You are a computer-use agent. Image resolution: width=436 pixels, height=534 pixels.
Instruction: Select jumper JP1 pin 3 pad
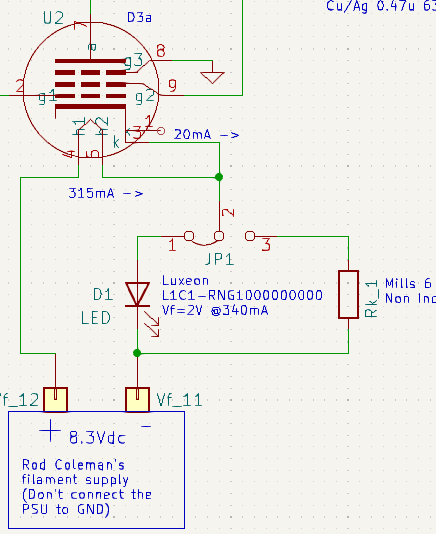(x=250, y=236)
